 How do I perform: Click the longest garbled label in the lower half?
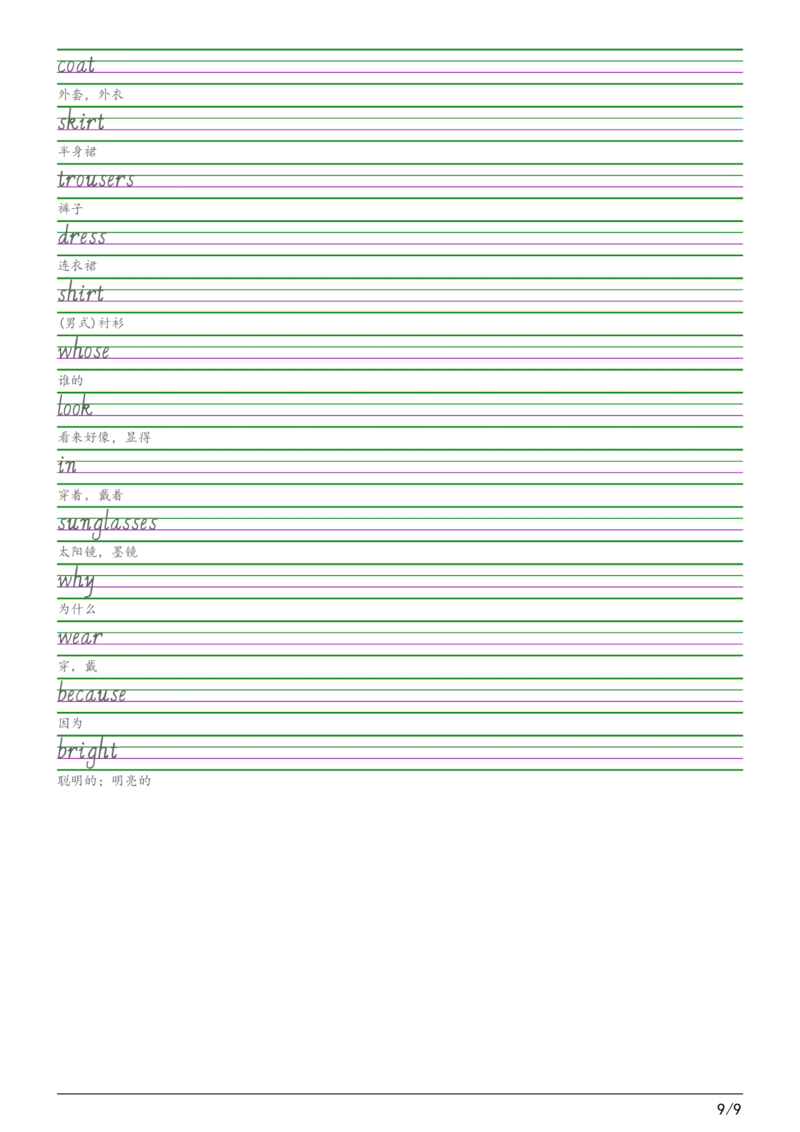108,522
